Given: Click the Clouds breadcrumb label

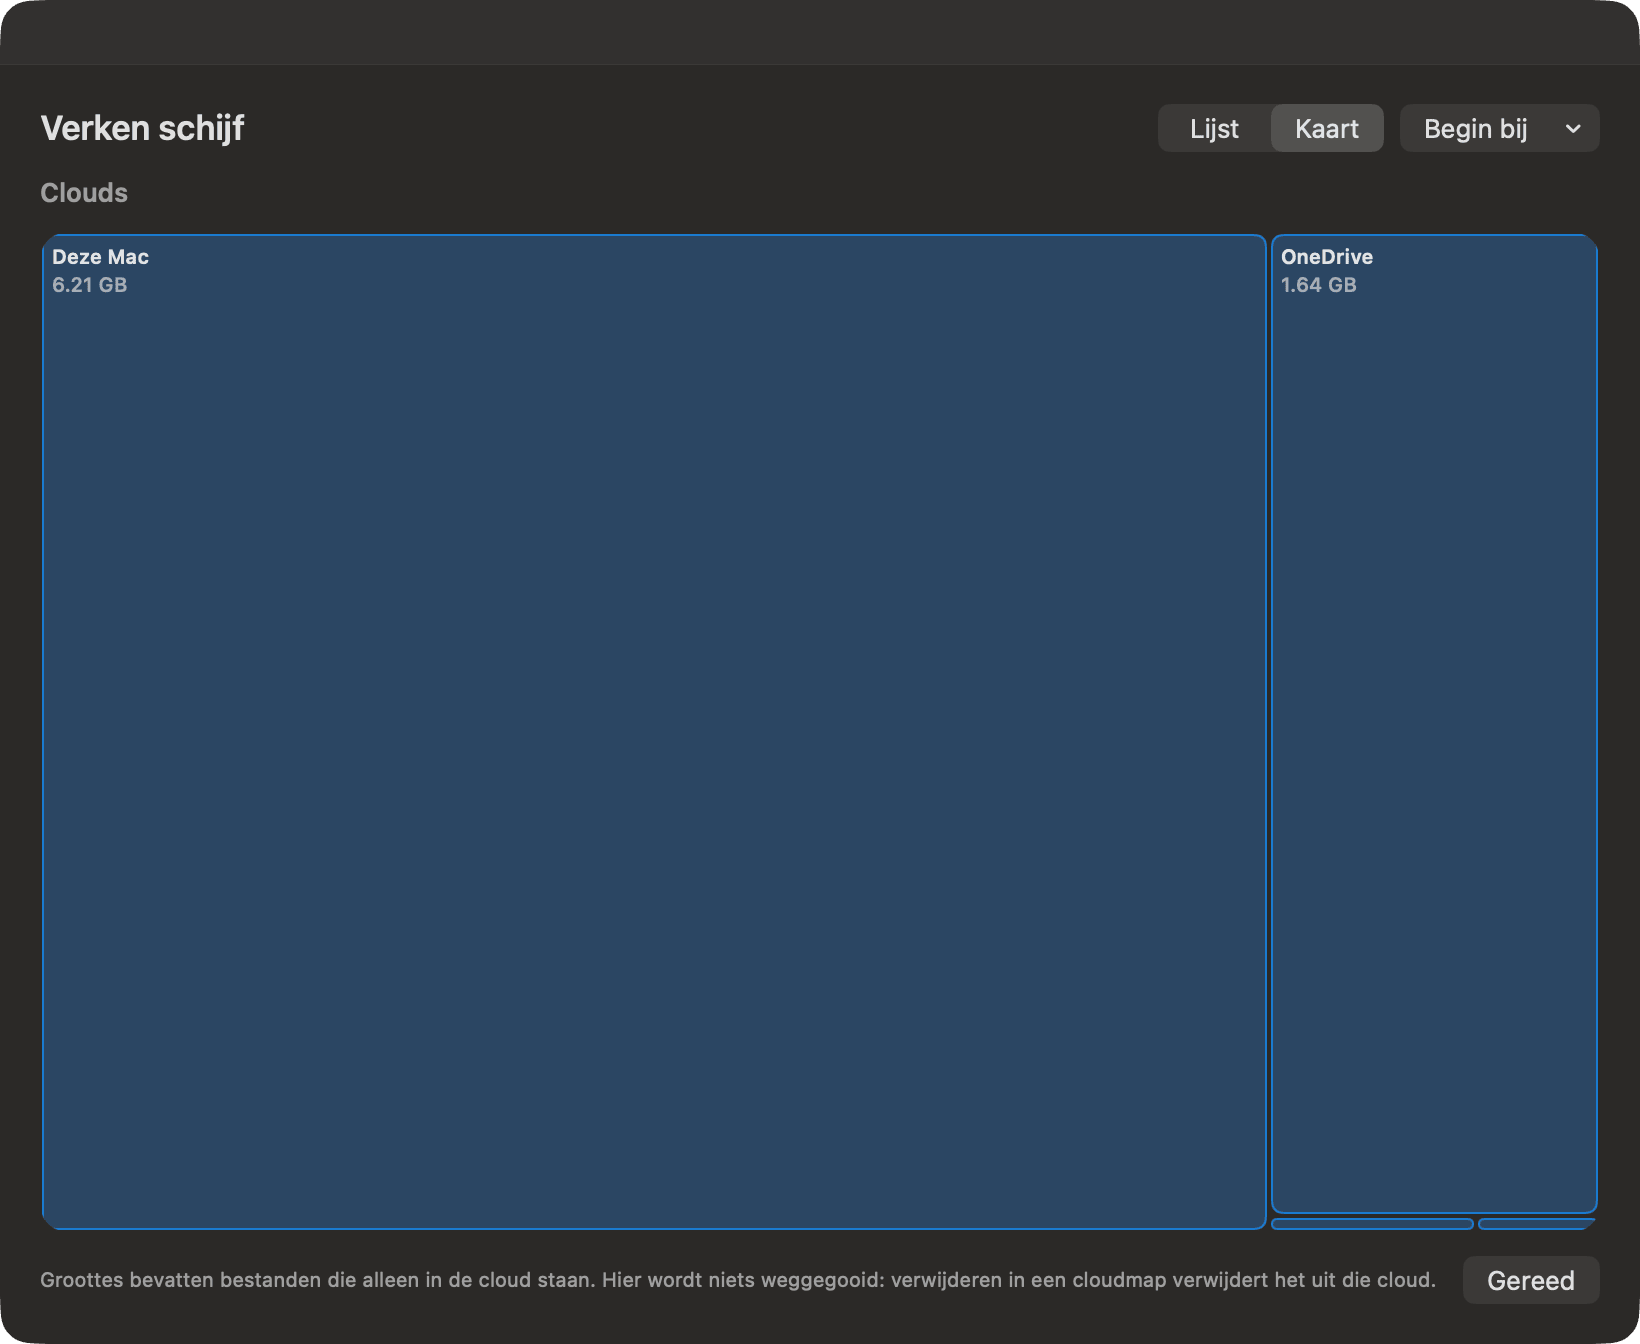Looking at the screenshot, I should coord(84,193).
